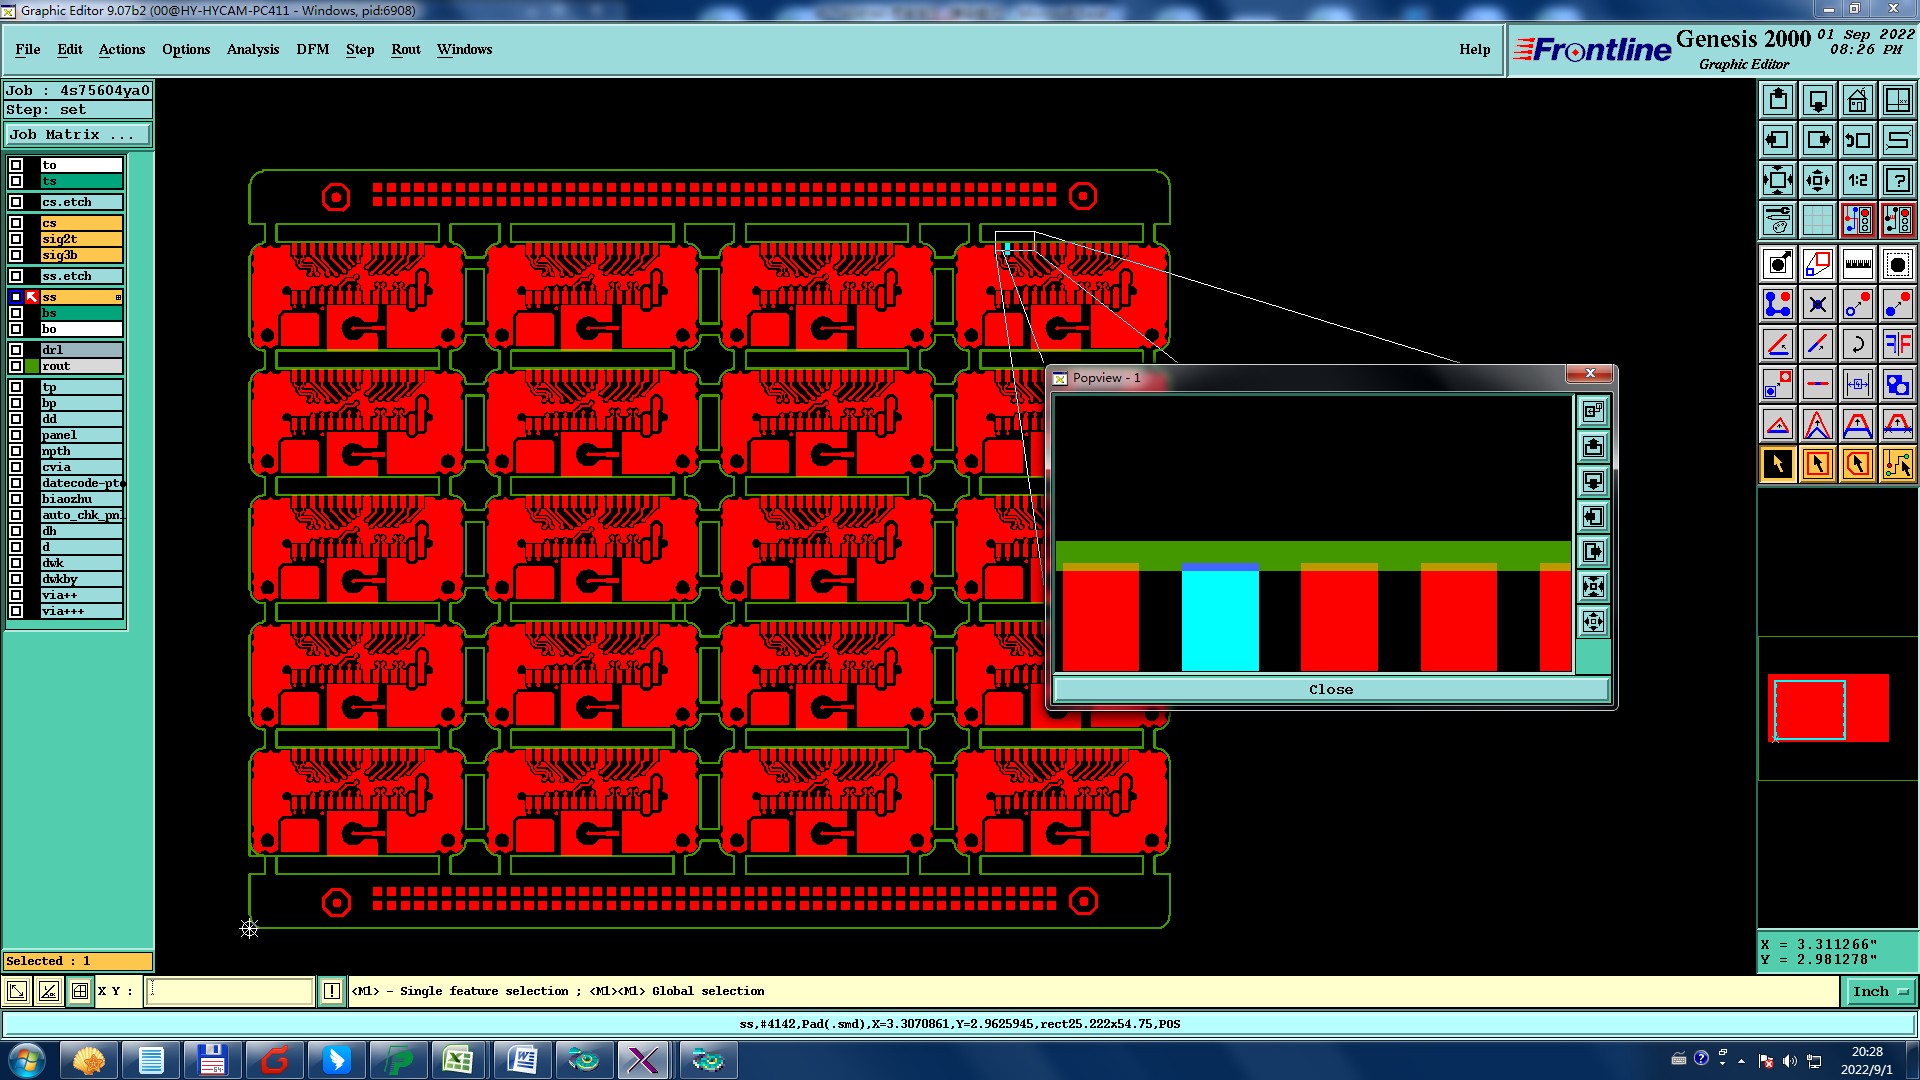The width and height of the screenshot is (1920, 1080).
Task: Open the DFM menu
Action: click(312, 49)
